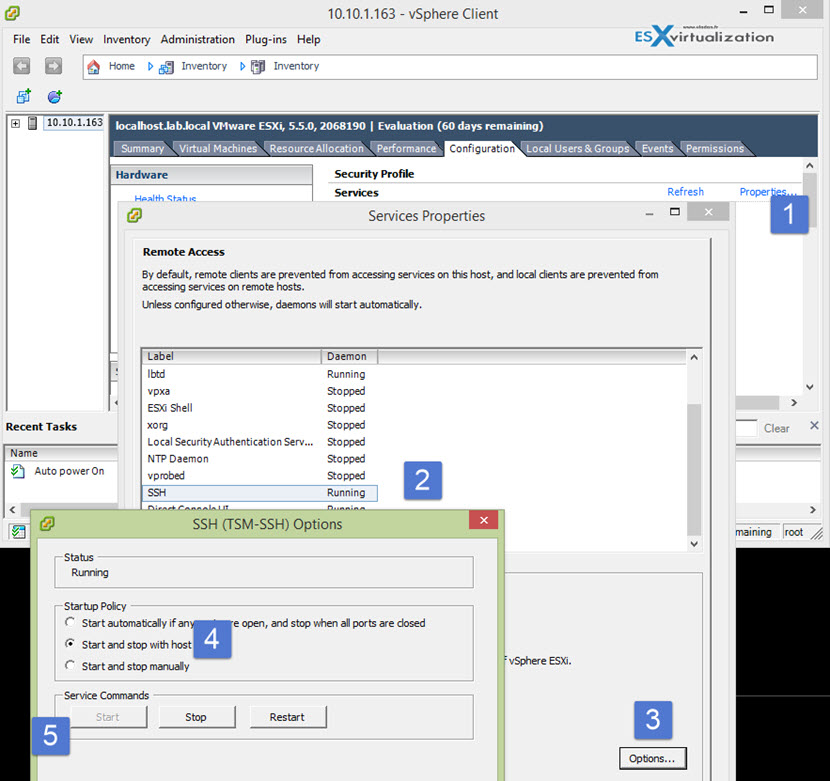Click the Daemon column header
Screen dimensions: 830x781
coord(349,356)
